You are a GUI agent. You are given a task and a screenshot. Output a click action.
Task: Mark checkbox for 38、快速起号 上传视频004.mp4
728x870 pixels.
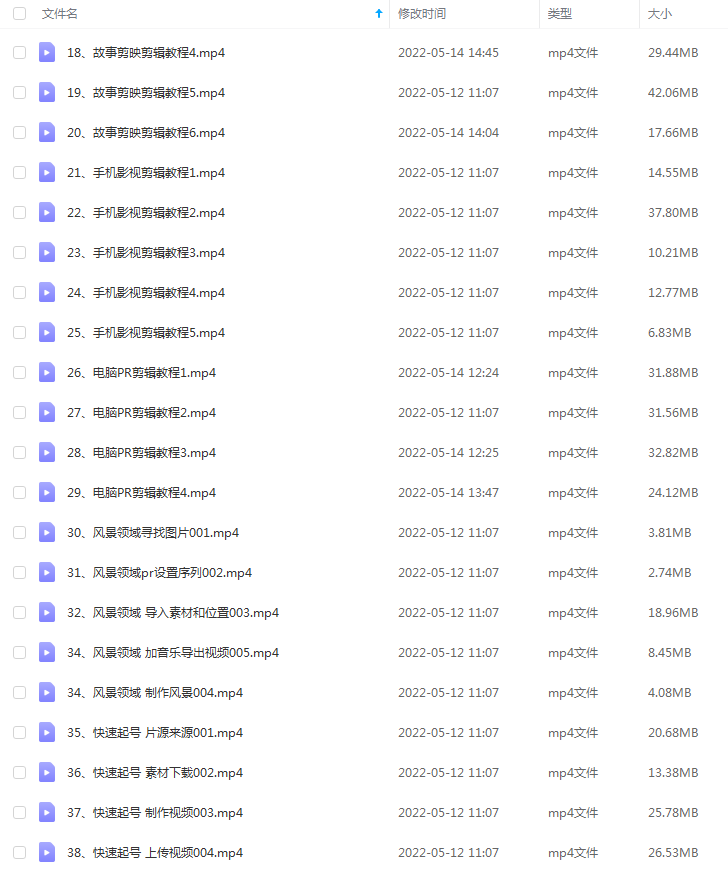(19, 852)
